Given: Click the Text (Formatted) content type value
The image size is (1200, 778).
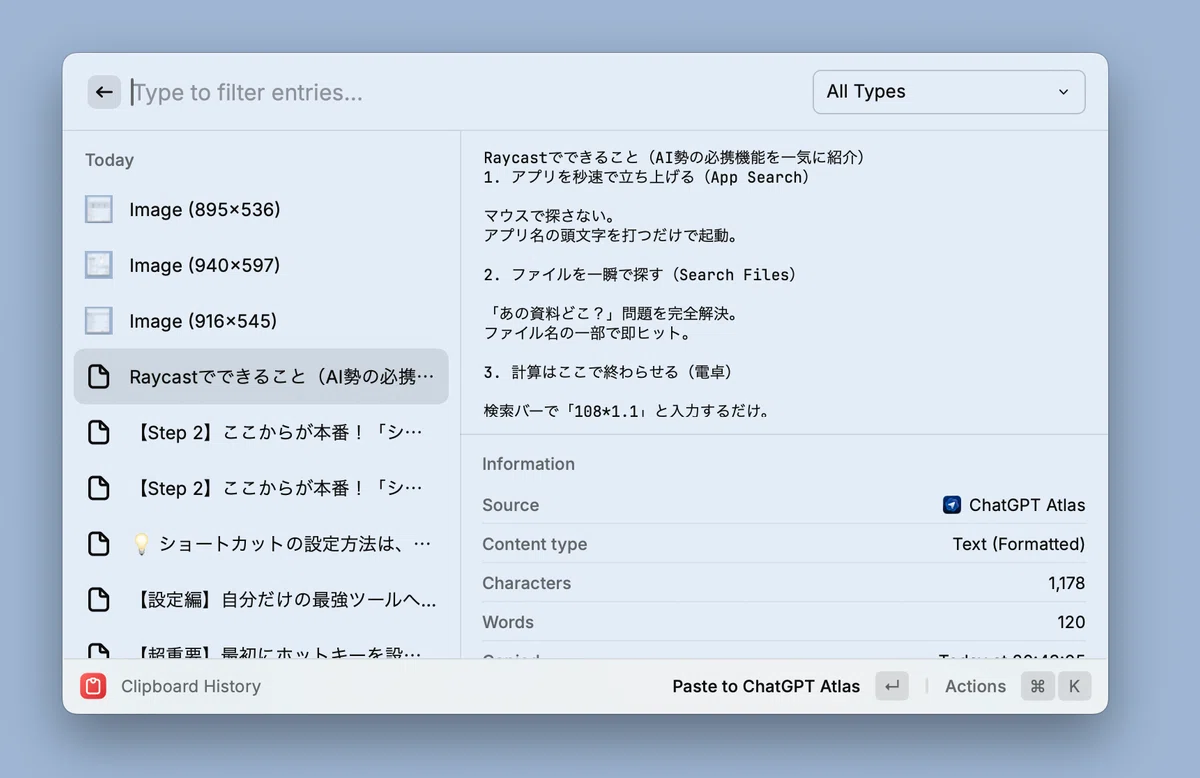Looking at the screenshot, I should [1018, 544].
